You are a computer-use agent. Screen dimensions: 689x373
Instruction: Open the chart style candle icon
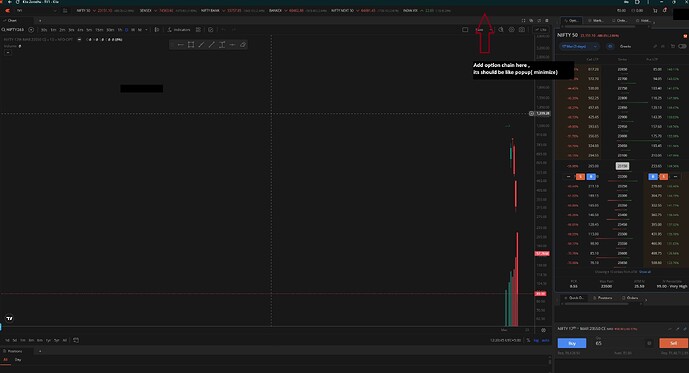(157, 30)
